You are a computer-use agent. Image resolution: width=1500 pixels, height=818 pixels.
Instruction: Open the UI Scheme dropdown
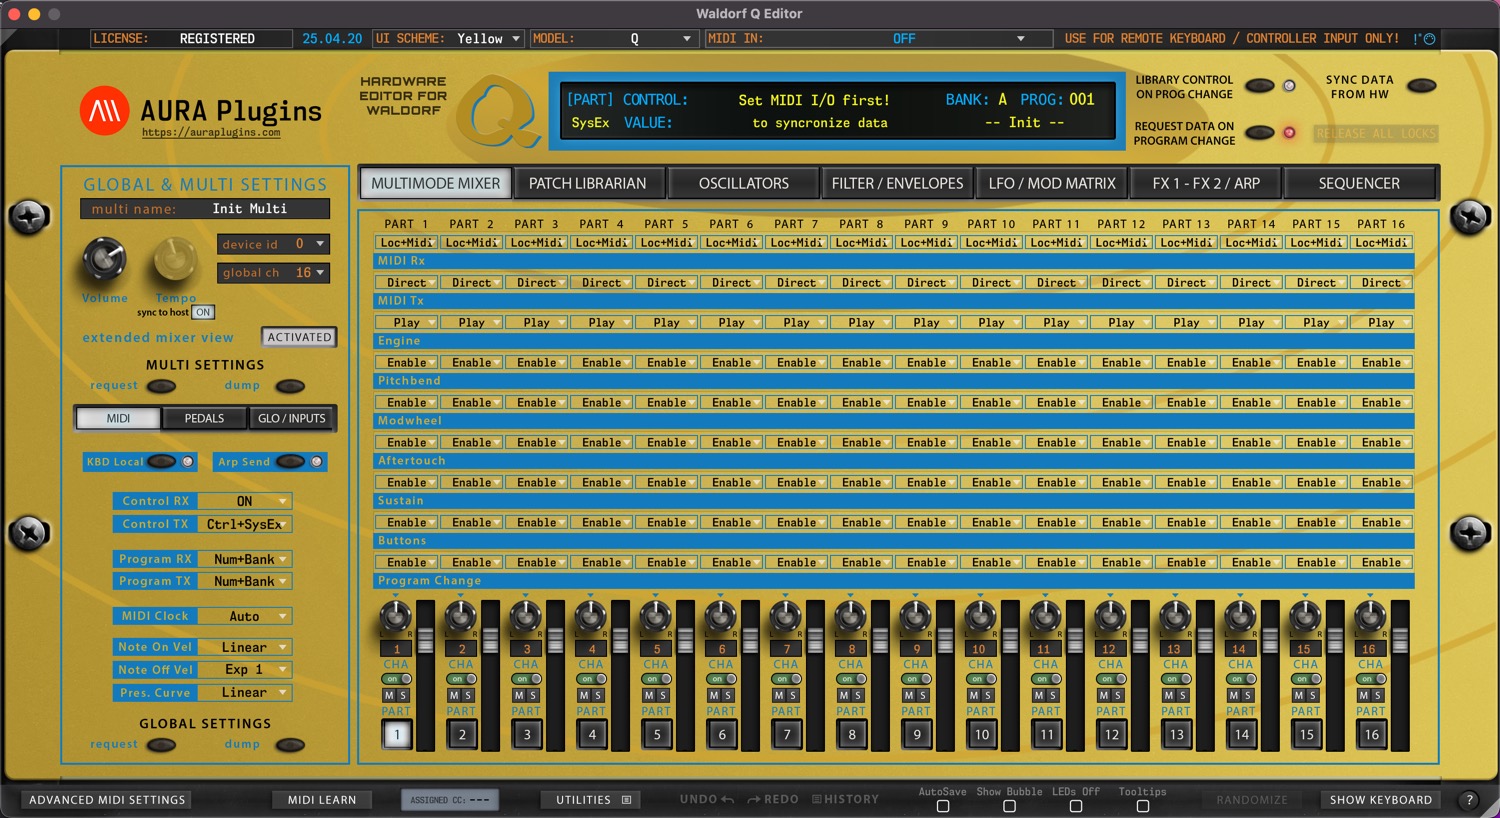pos(487,39)
